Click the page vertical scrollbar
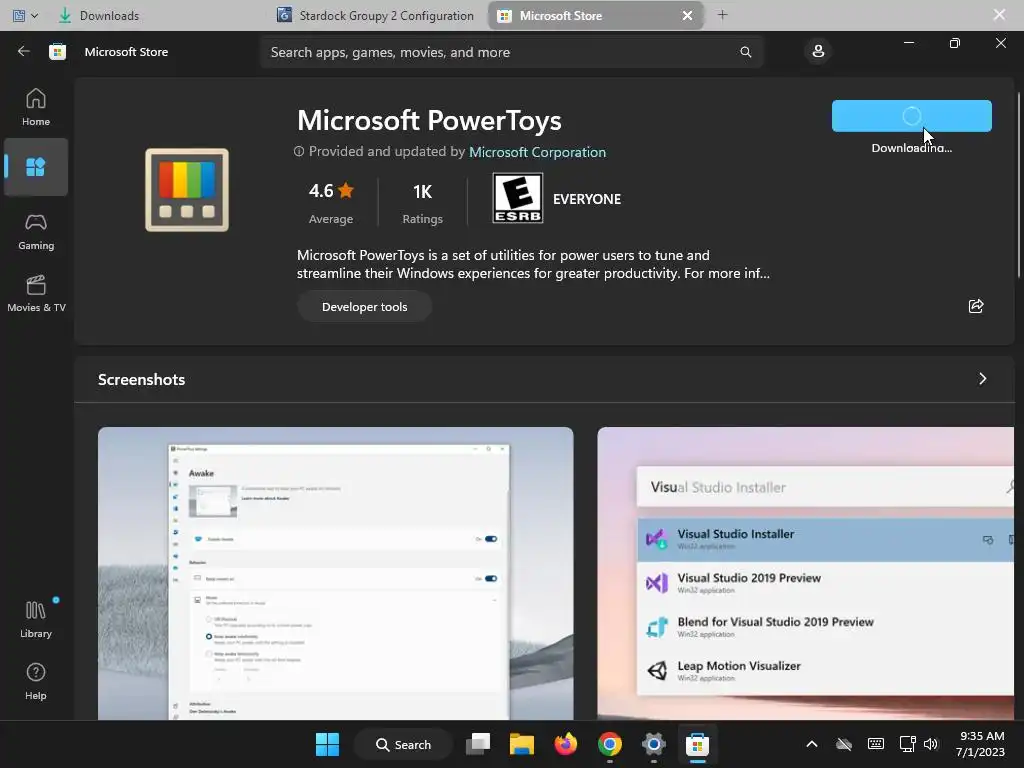 (1018, 185)
